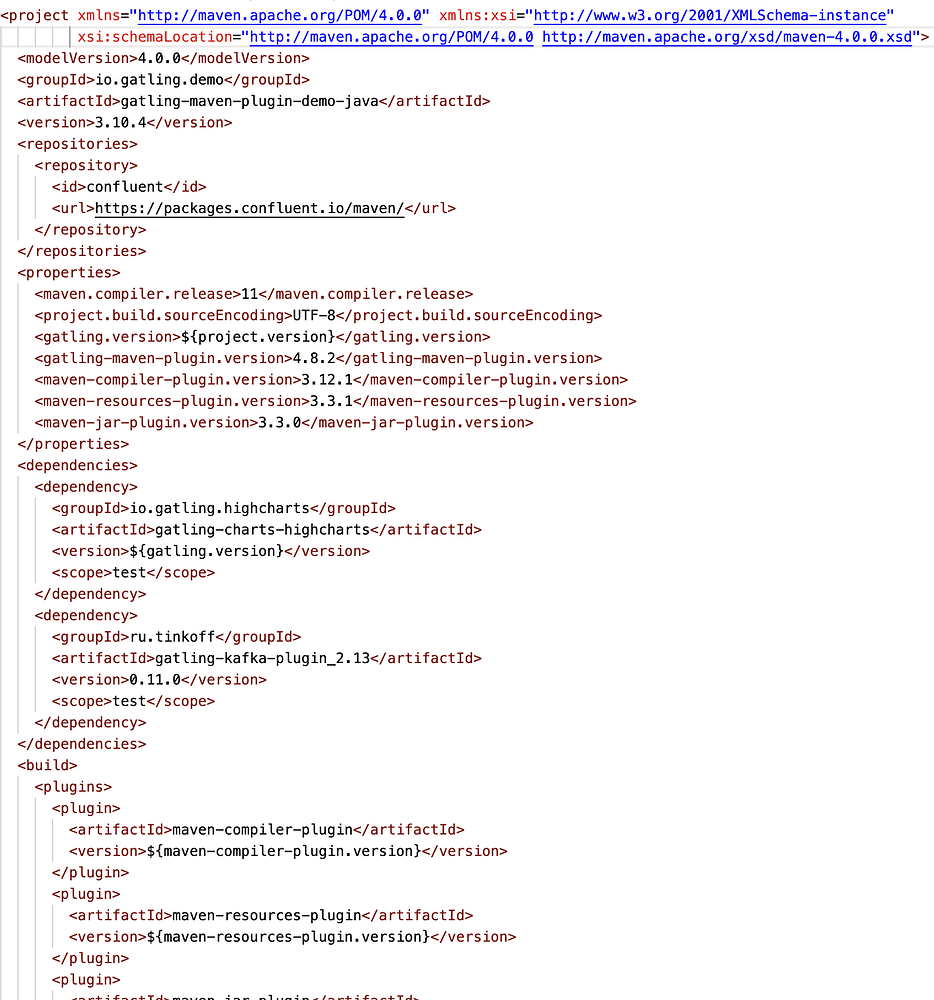This screenshot has width=934, height=1000.
Task: Click the opening properties tag
Action: (x=69, y=273)
